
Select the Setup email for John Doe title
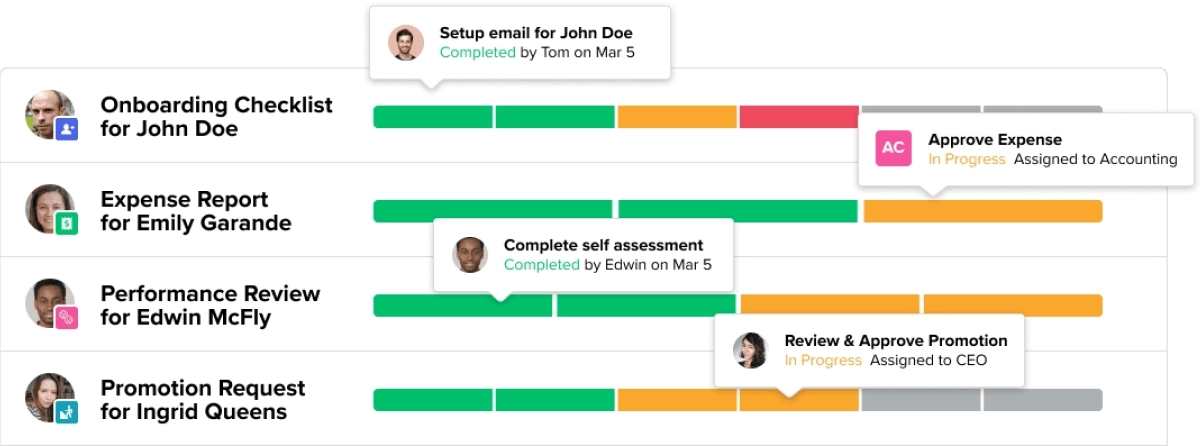tap(536, 33)
